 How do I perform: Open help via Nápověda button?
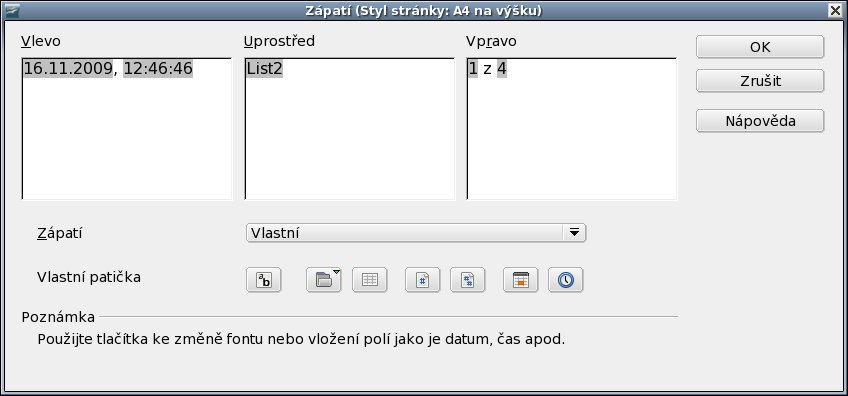[x=760, y=121]
